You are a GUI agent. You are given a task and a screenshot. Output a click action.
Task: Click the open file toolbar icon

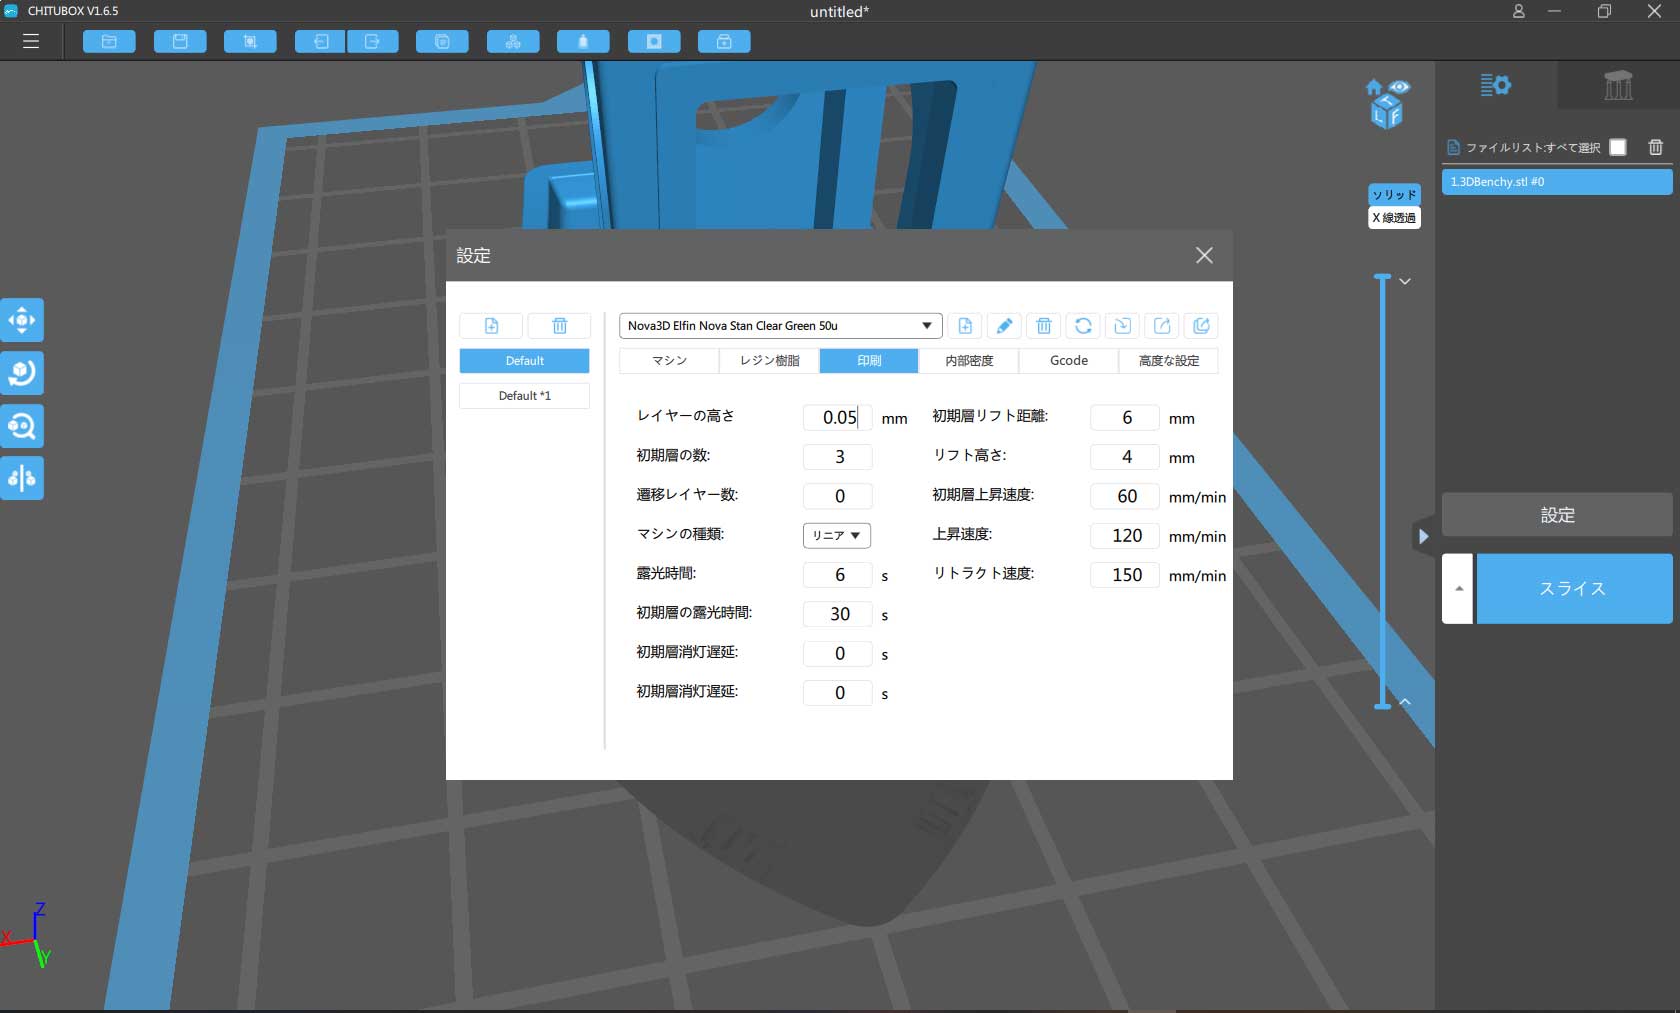pos(109,42)
